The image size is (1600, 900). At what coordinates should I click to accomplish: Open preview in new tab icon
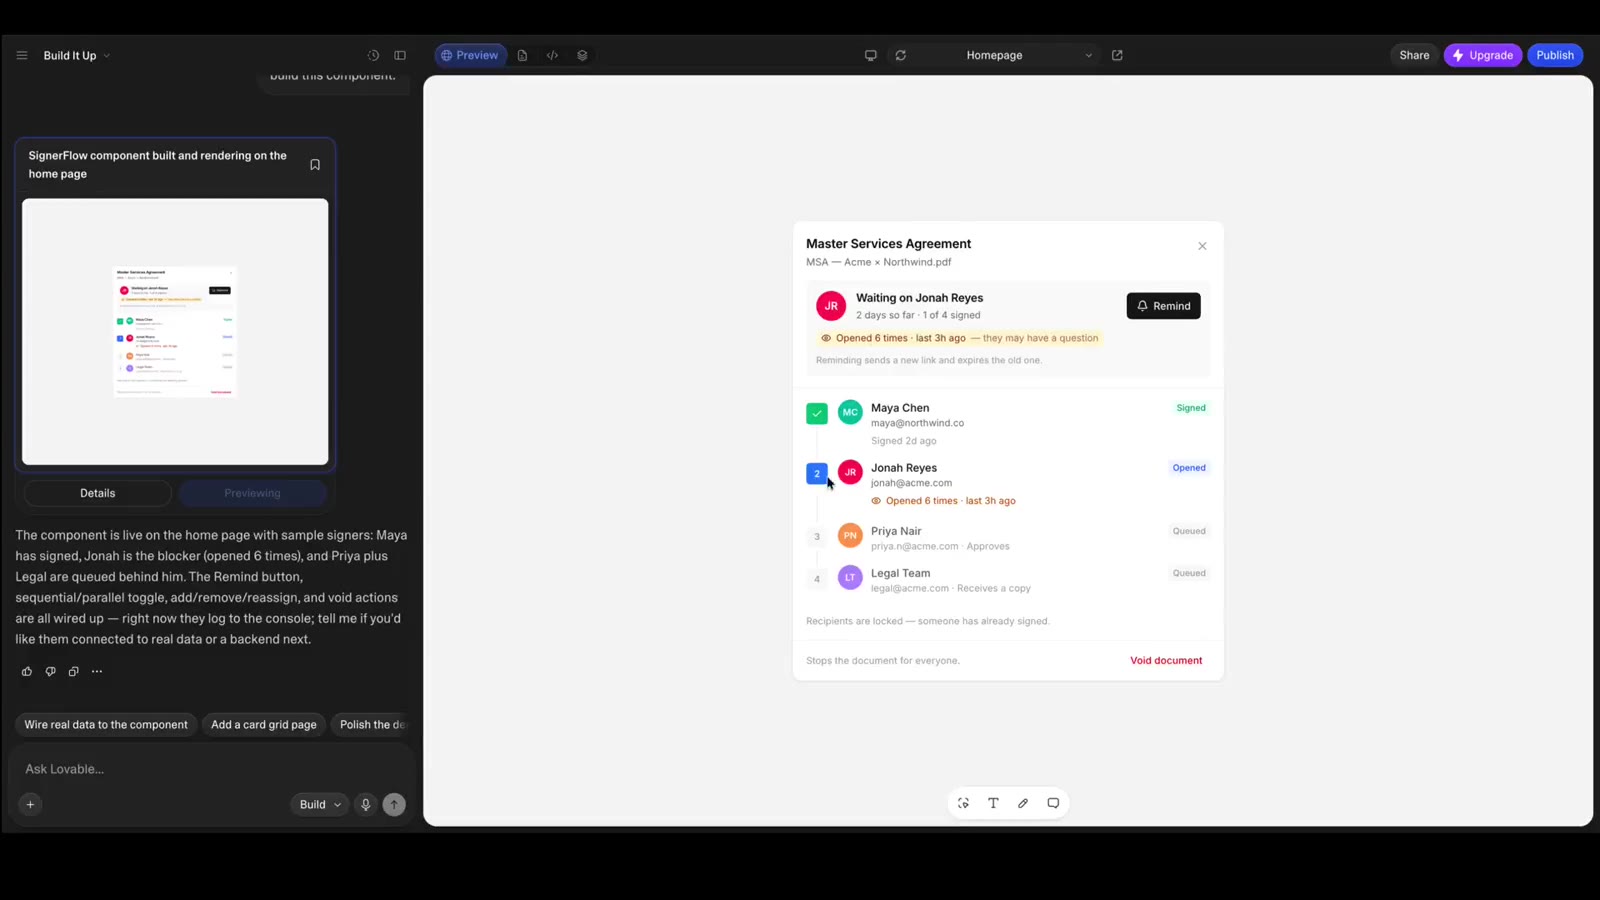[x=1117, y=56]
